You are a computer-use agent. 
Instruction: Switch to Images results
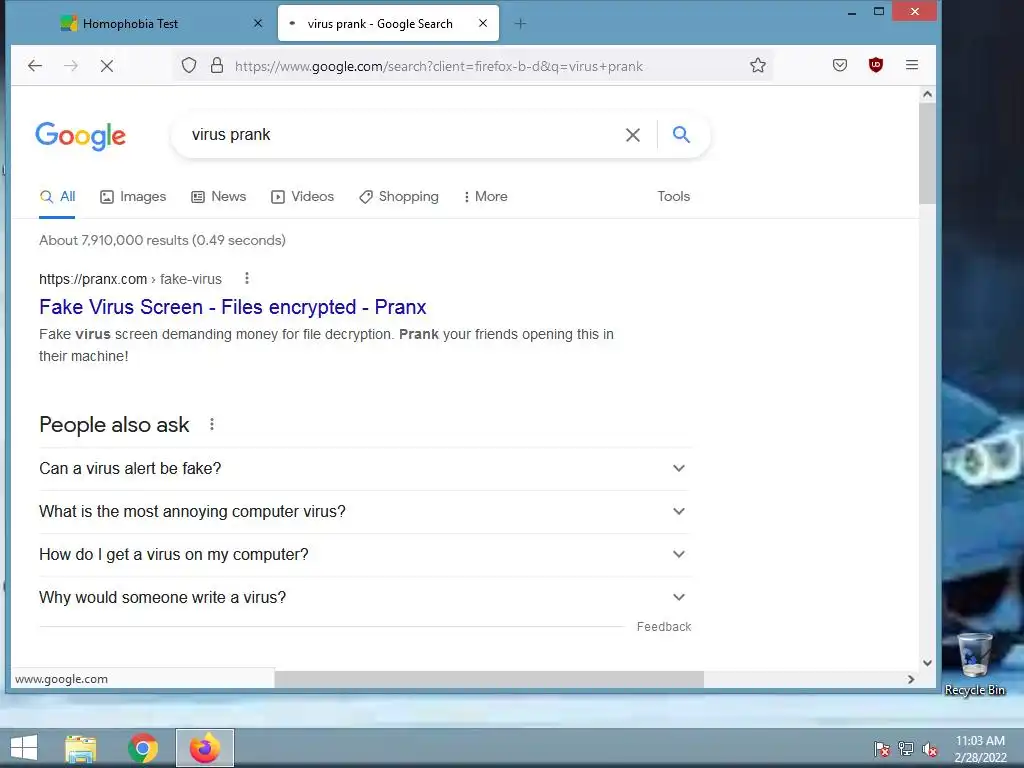point(133,197)
